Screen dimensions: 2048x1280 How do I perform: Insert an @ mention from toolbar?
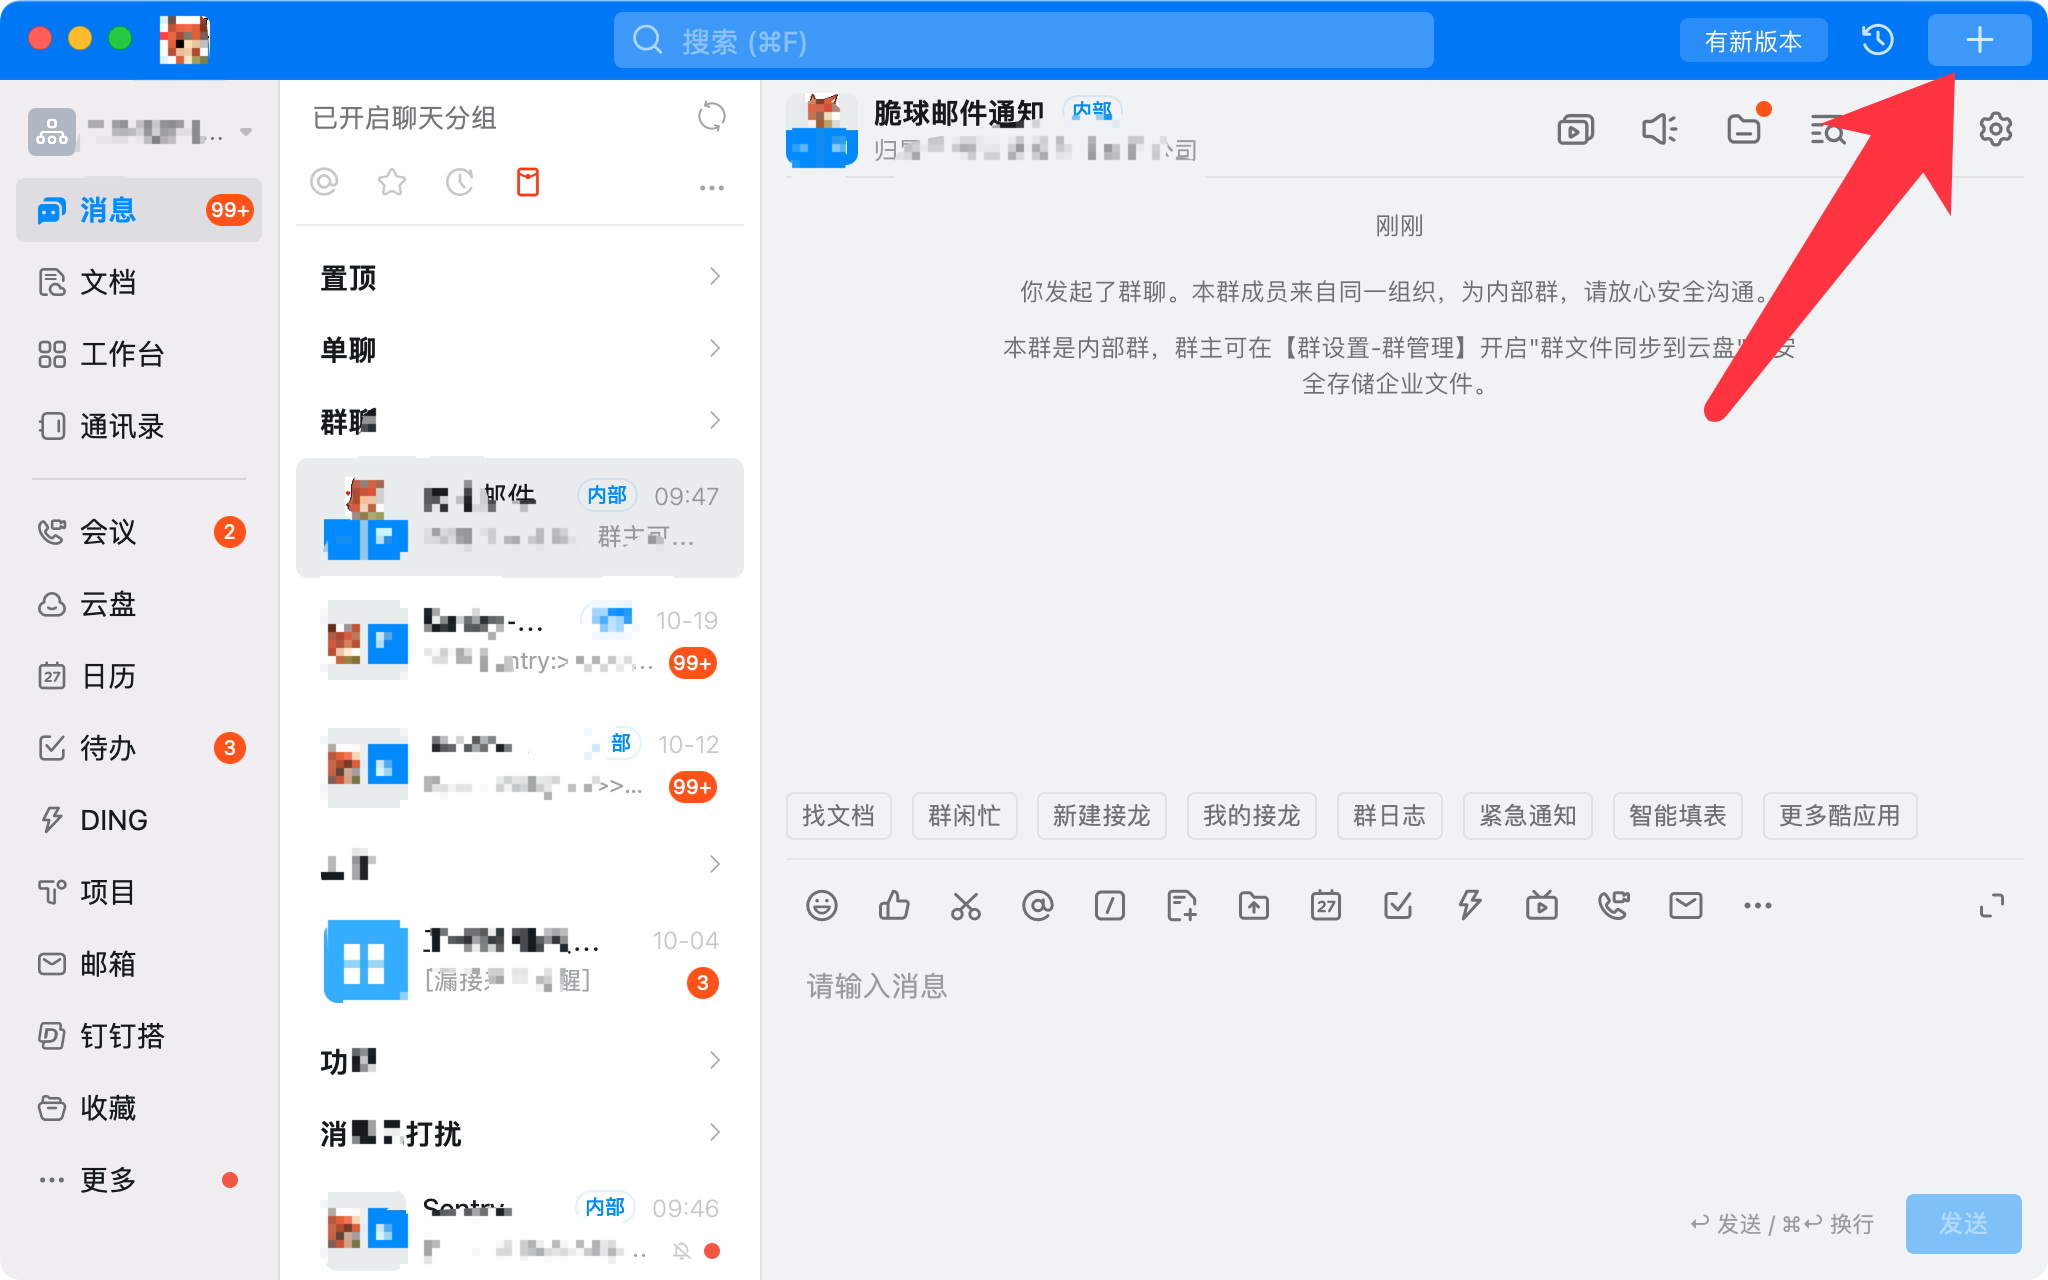pyautogui.click(x=1038, y=906)
